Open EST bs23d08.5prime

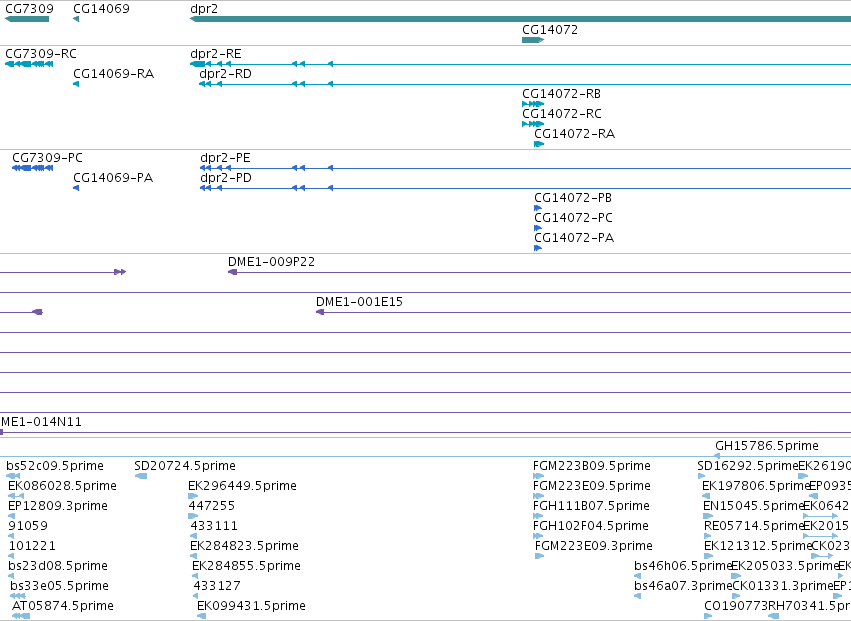coord(58,566)
